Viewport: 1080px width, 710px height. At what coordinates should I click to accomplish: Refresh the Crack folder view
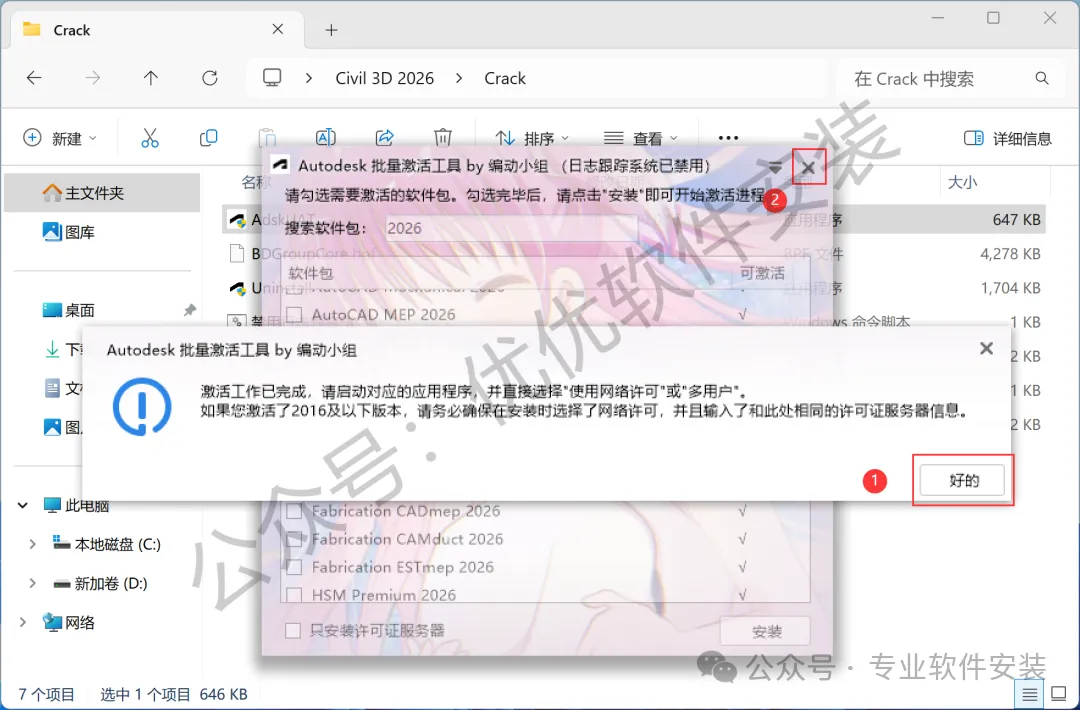tap(210, 78)
